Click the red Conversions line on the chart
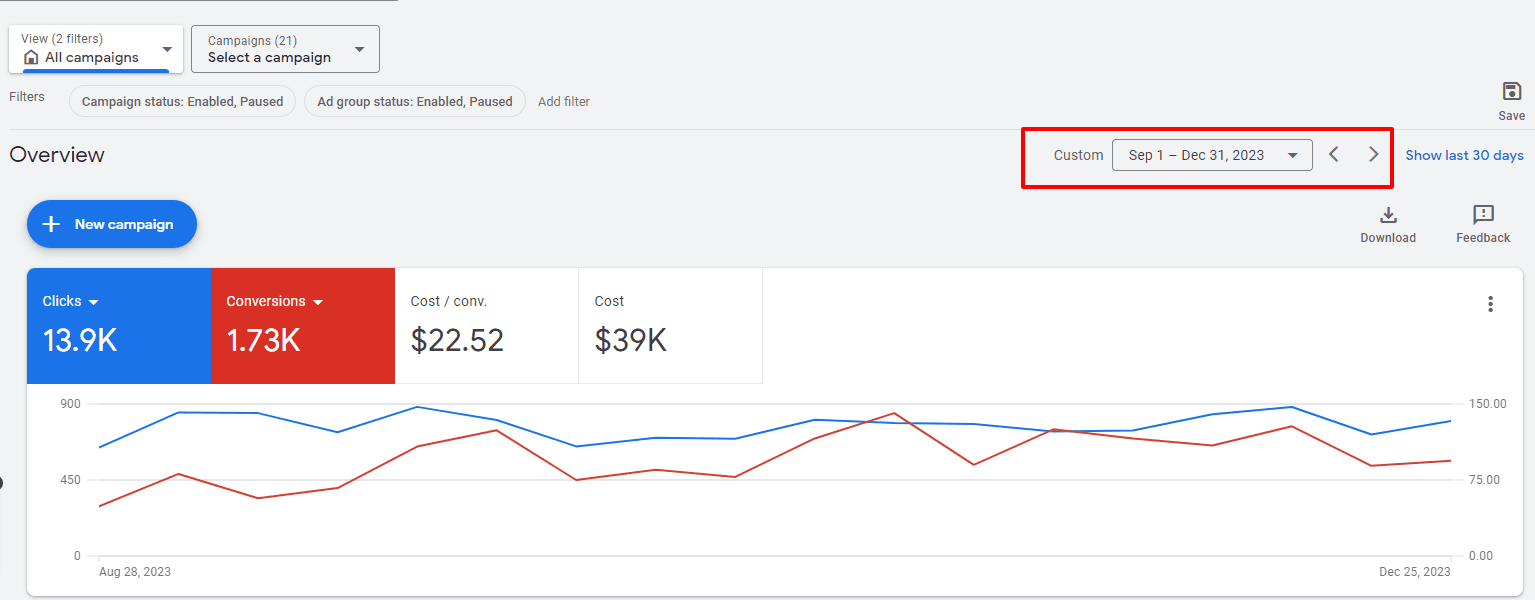The width and height of the screenshot is (1535, 600). tap(496, 431)
